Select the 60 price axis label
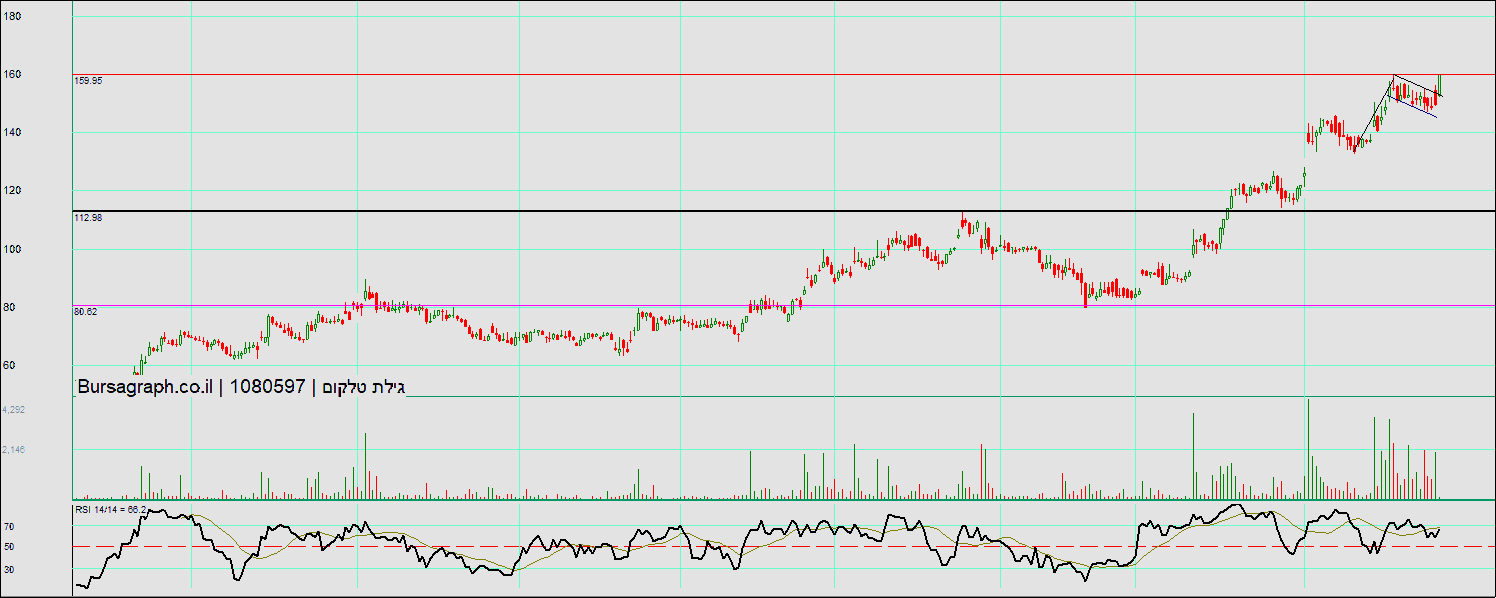The height and width of the screenshot is (598, 1496). [9, 365]
